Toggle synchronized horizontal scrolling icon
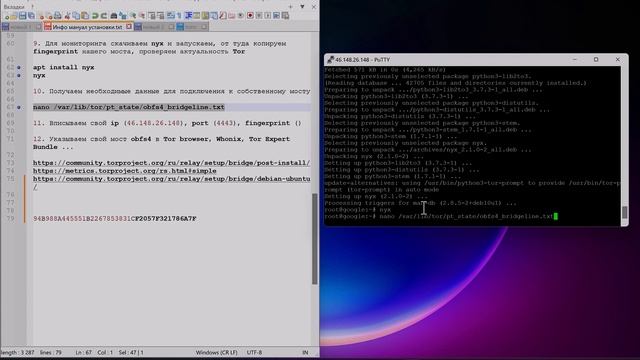Screen dimensions: 640x360 pos(161,16)
